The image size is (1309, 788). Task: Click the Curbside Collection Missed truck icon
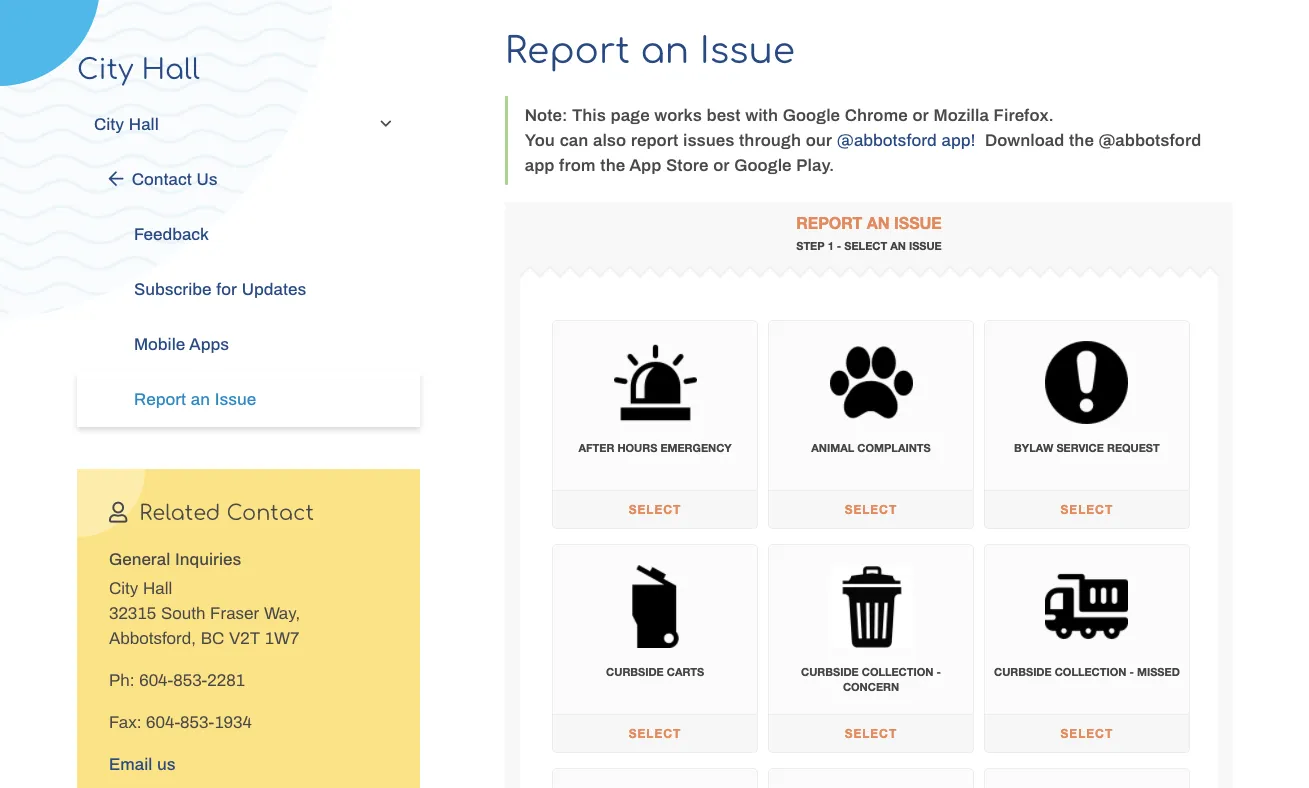click(x=1087, y=606)
